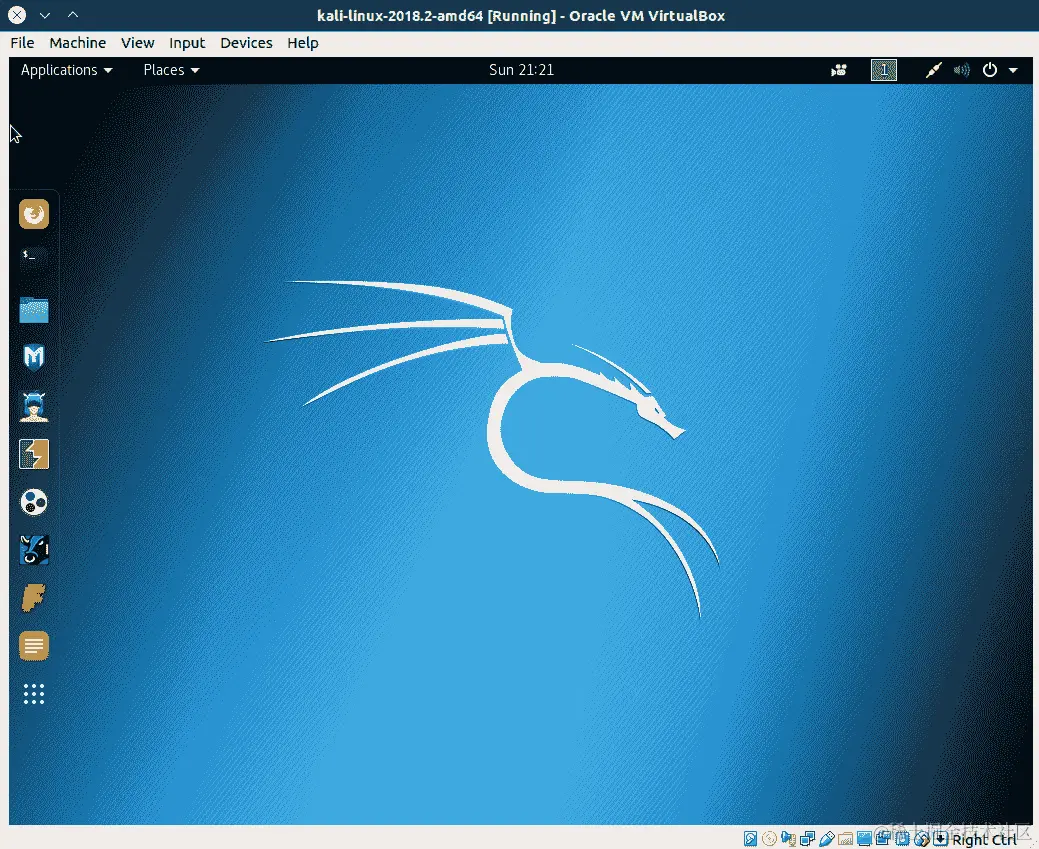Click the display settings status icon
Viewport: 1039px width, 849px height.
pyautogui.click(x=864, y=839)
